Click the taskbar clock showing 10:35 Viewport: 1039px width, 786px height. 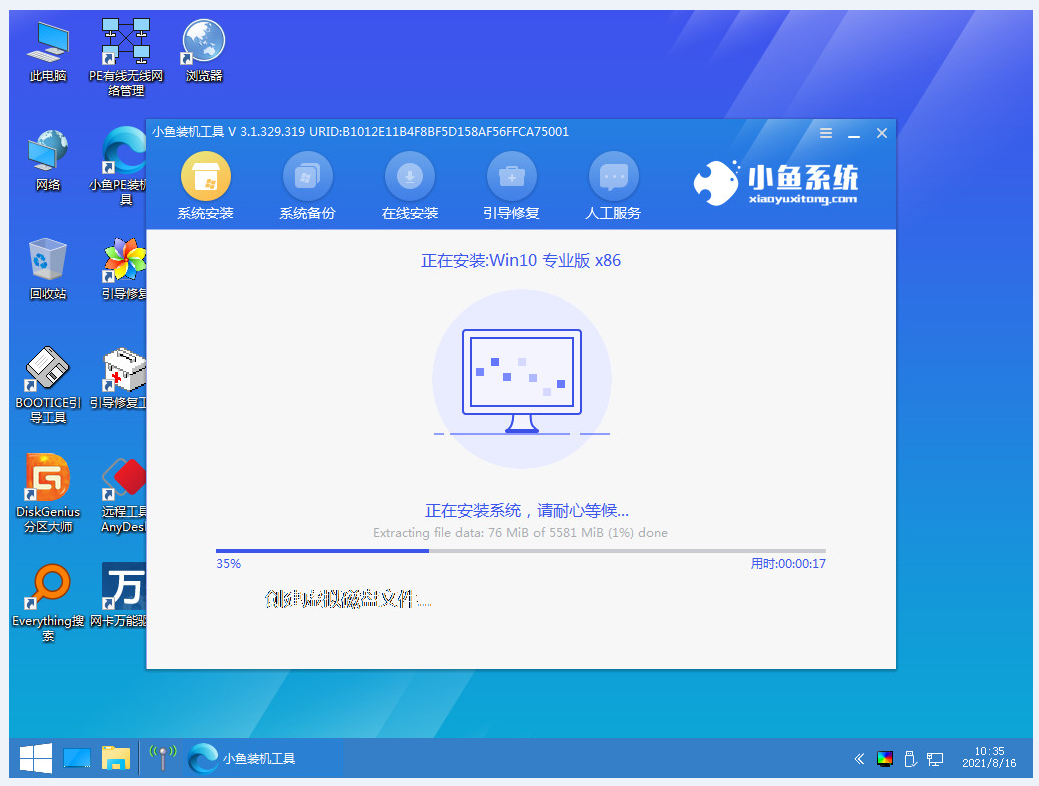click(991, 758)
